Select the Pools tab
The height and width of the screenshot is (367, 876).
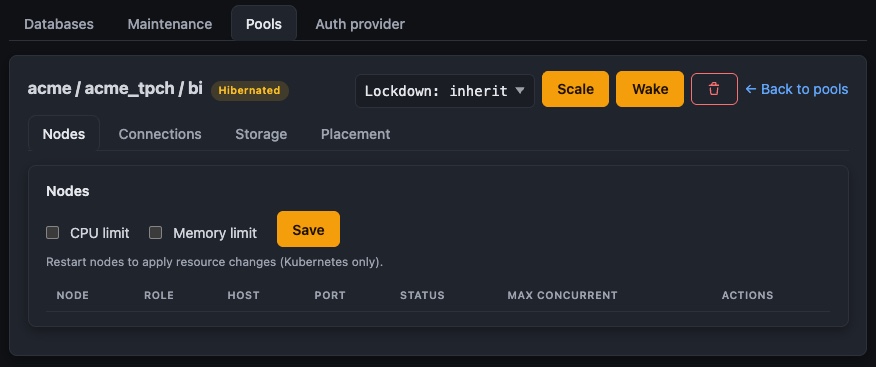click(x=264, y=24)
